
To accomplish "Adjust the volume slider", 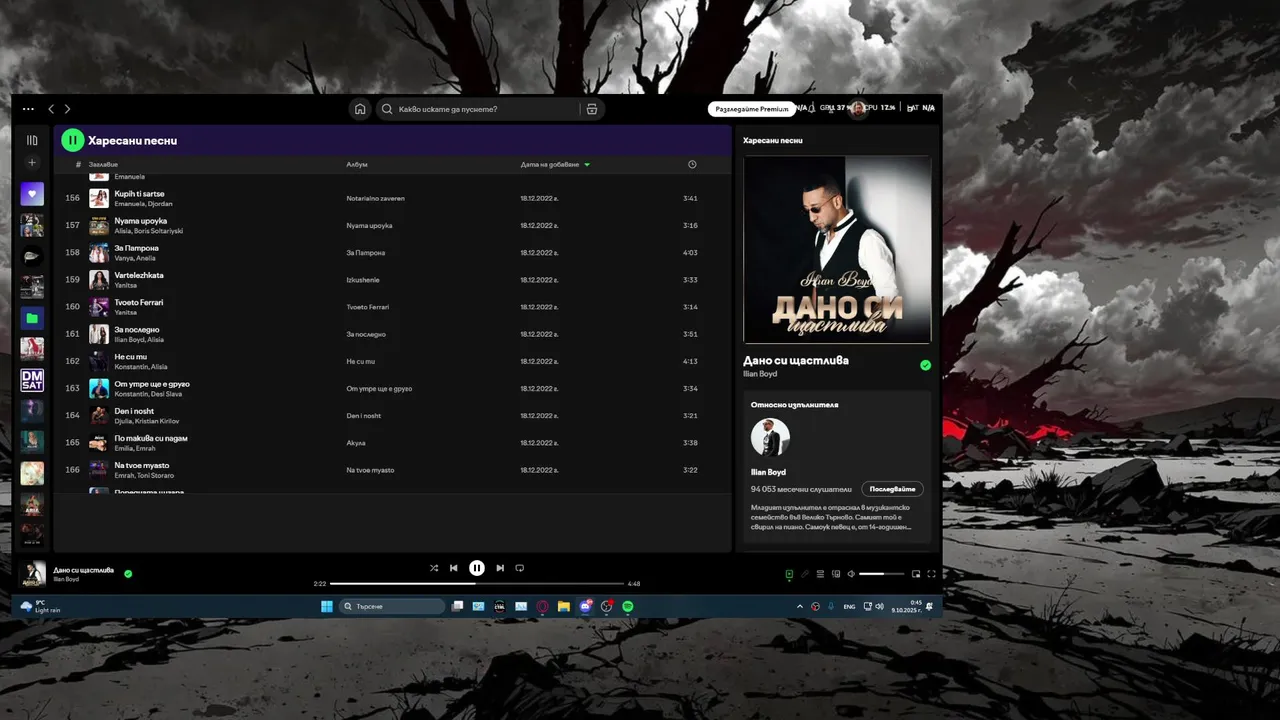I will (881, 574).
